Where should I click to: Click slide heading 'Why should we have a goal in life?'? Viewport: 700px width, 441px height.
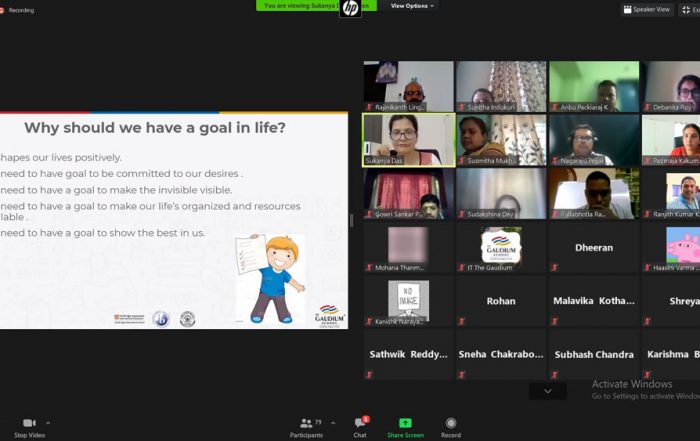click(155, 128)
